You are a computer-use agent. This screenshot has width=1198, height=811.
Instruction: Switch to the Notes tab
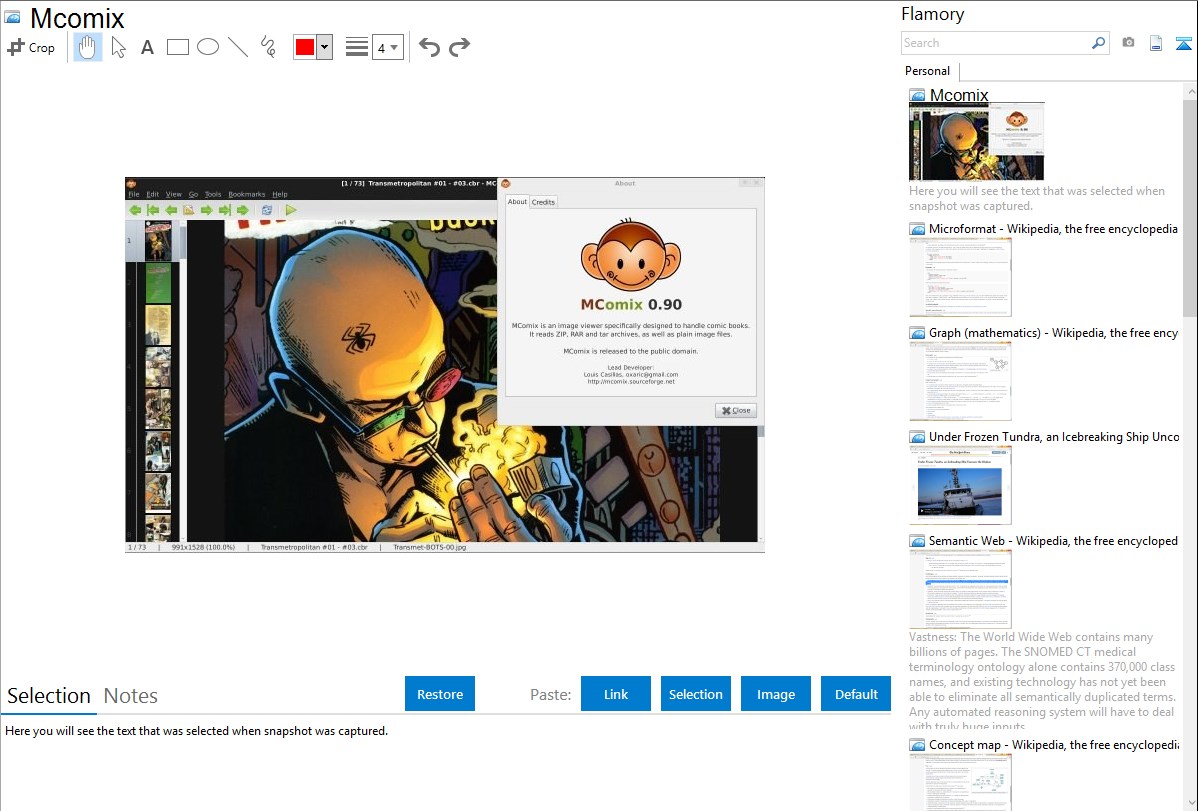point(131,696)
